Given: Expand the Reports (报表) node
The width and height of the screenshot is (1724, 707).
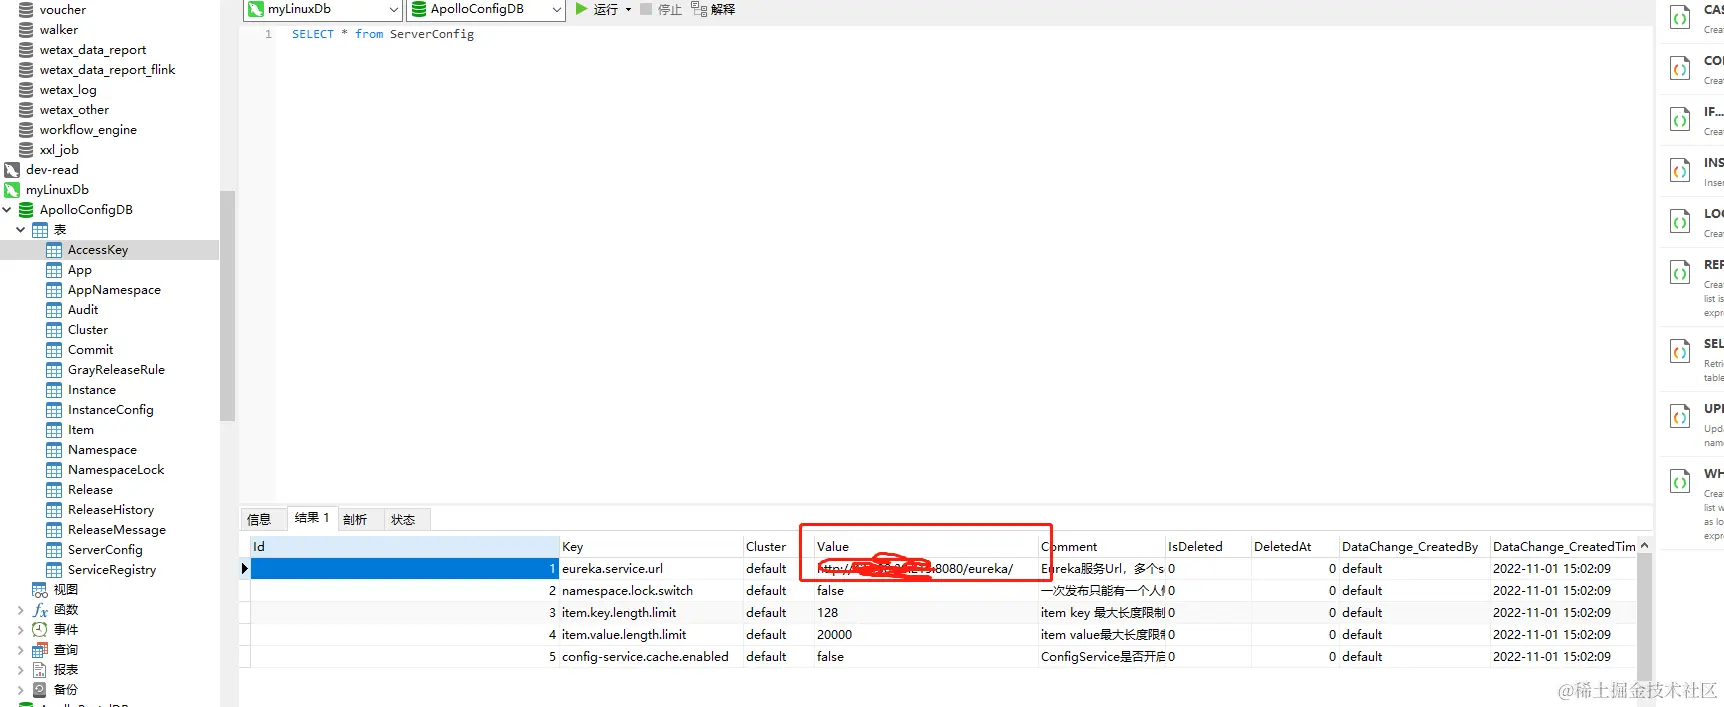Looking at the screenshot, I should coord(20,669).
